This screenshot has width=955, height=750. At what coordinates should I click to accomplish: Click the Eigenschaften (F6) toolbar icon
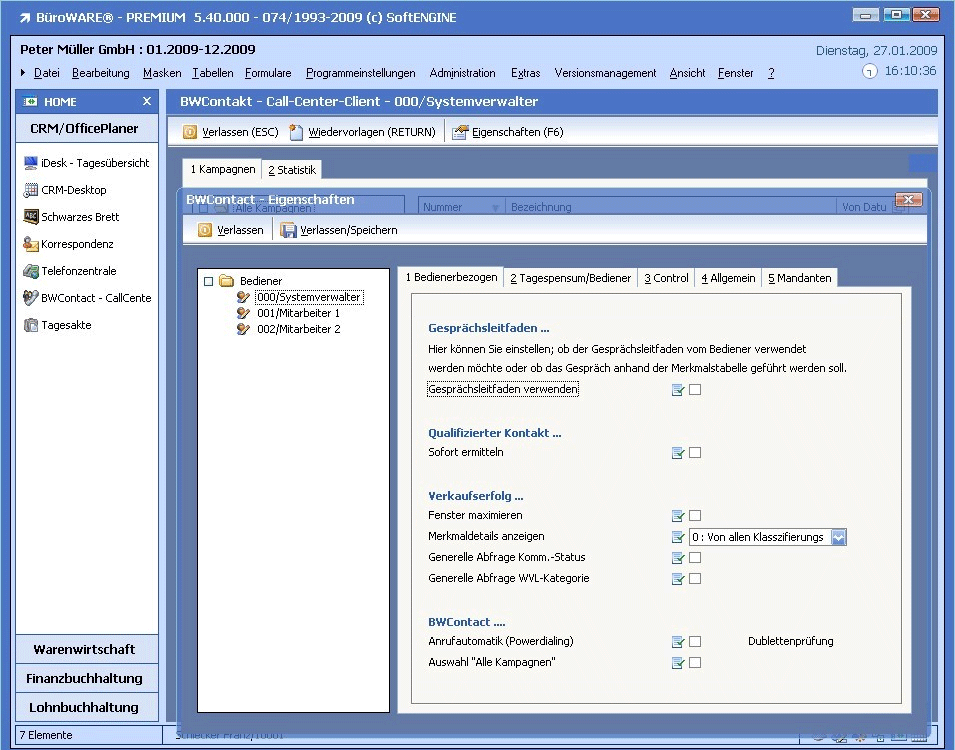[x=460, y=132]
